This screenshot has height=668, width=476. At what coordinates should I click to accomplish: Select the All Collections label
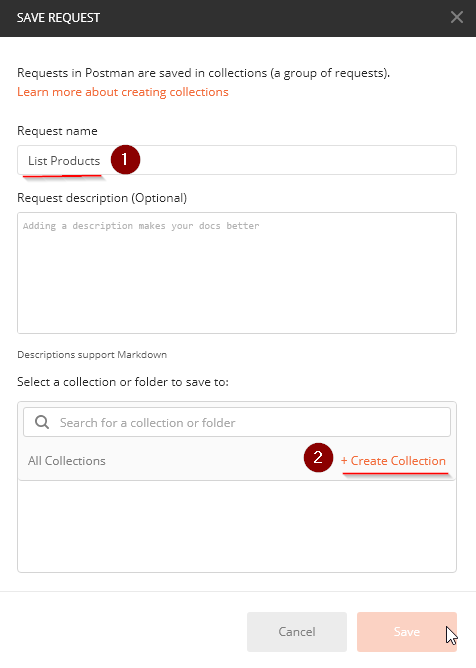(x=66, y=461)
